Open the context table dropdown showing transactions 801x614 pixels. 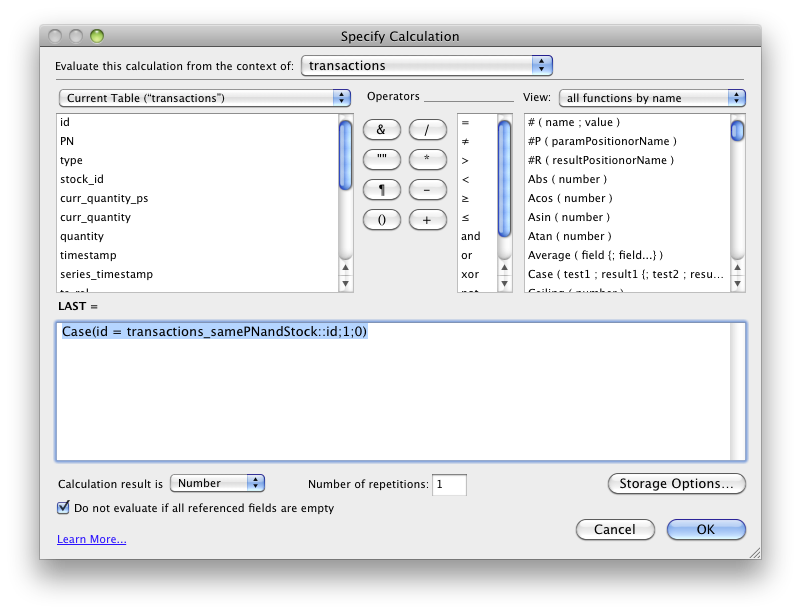[427, 65]
